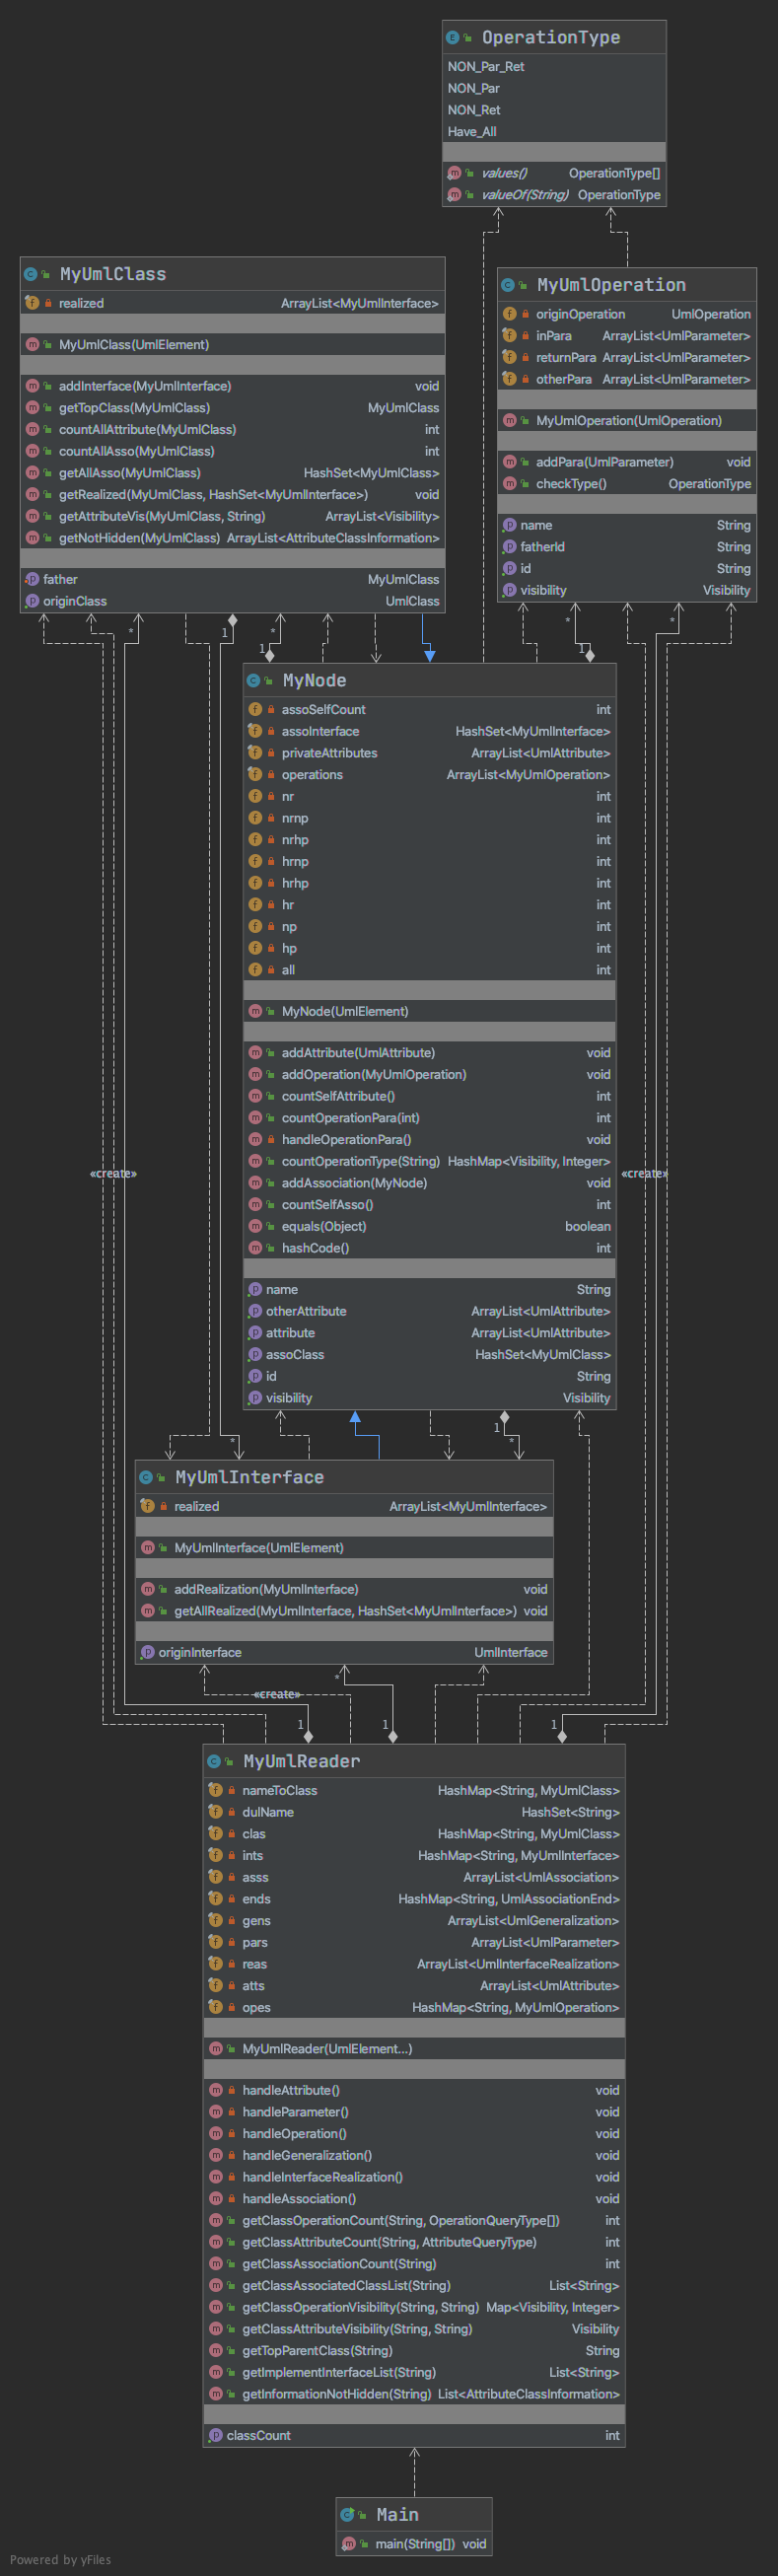Select the MyUmlReader node title
The width and height of the screenshot is (778, 2576).
pyautogui.click(x=301, y=1761)
